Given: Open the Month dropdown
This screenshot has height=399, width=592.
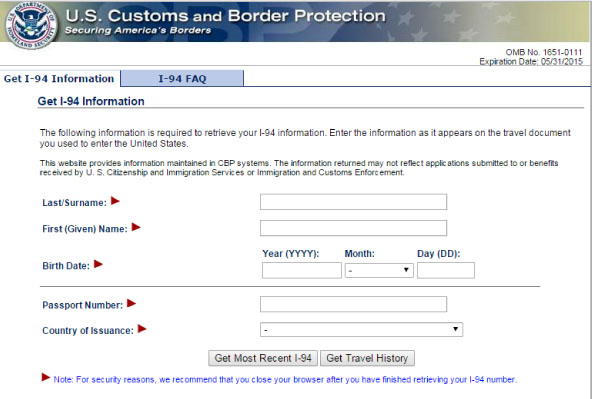Looking at the screenshot, I should 379,270.
